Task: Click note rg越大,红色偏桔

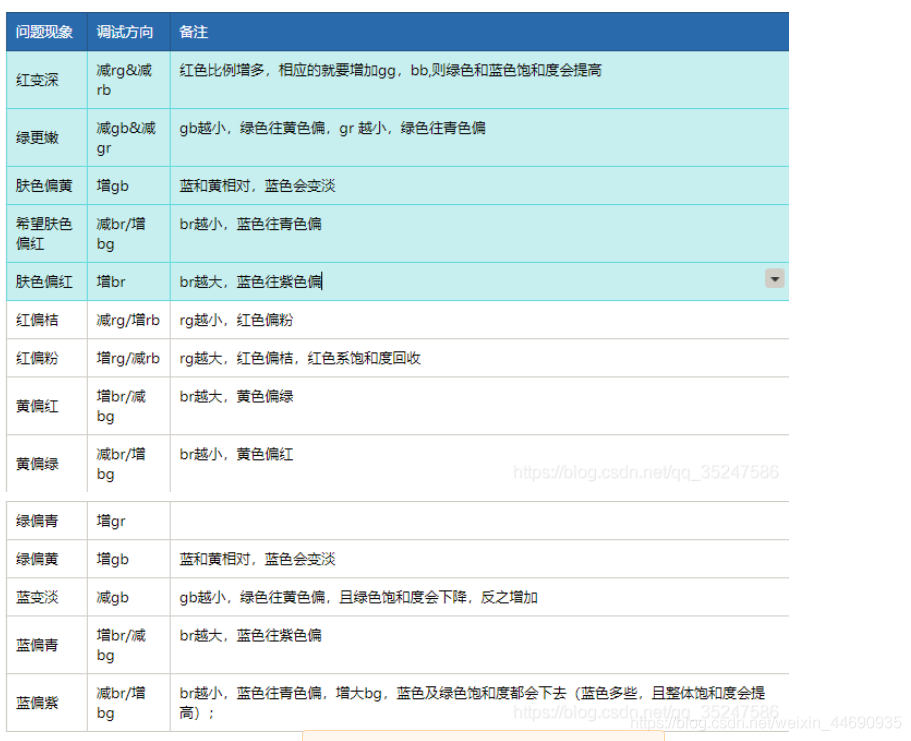Action: pos(300,358)
